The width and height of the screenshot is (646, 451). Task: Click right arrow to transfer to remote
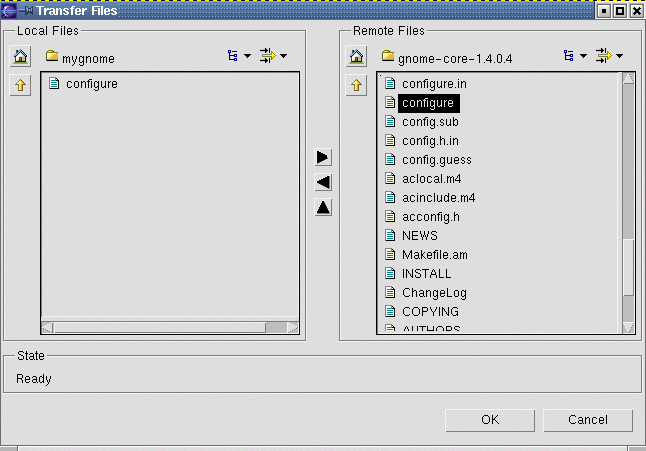click(323, 157)
